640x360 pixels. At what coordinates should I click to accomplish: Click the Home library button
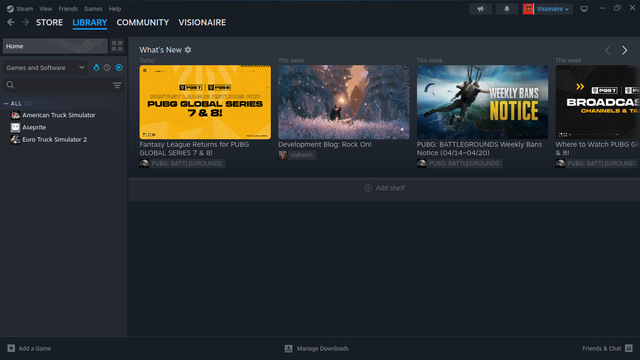55,46
